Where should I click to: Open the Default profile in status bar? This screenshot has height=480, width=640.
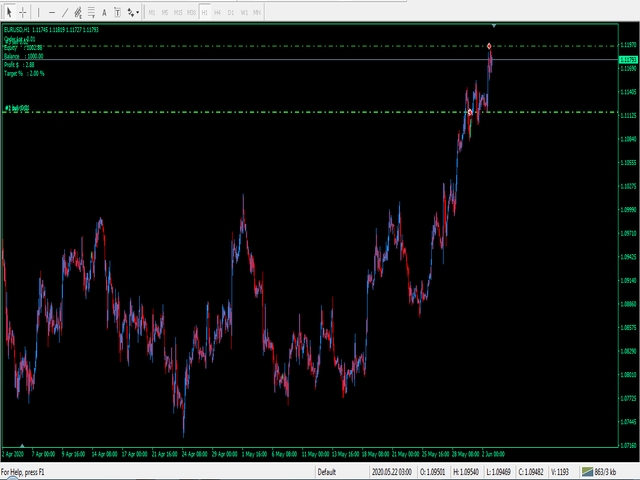tap(327, 472)
